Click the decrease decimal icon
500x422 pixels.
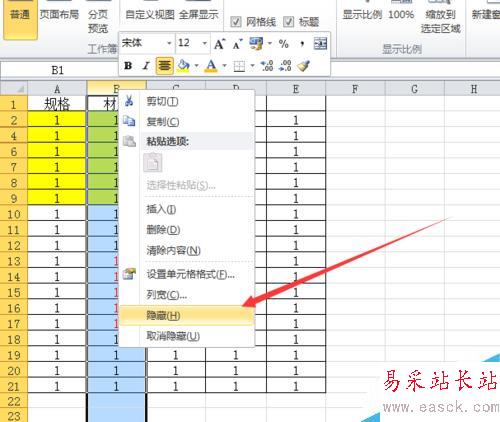pos(286,66)
